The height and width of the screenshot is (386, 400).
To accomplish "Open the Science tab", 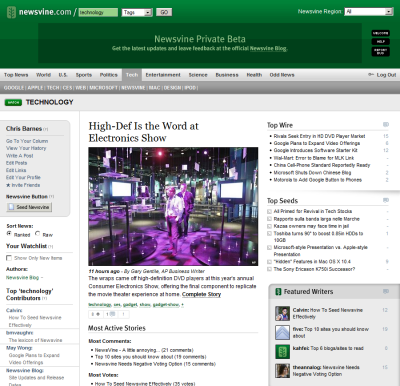I will tap(198, 75).
